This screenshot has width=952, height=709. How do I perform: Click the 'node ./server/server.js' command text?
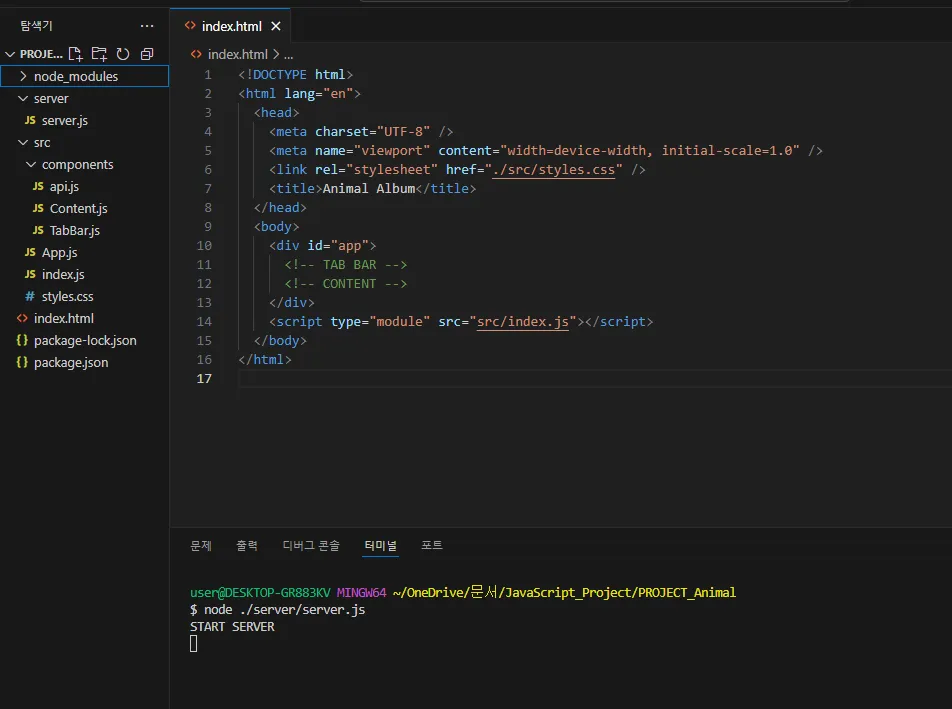pos(284,609)
